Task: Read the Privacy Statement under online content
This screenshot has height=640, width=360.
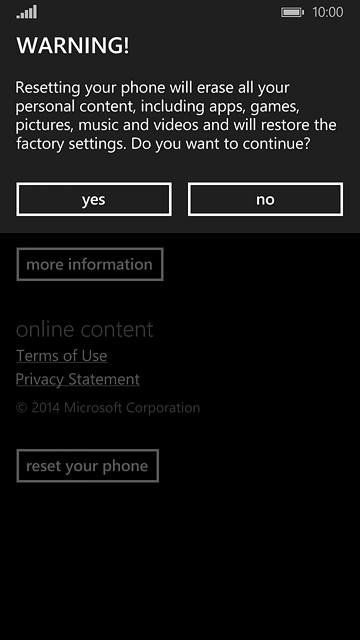Action: point(78,379)
